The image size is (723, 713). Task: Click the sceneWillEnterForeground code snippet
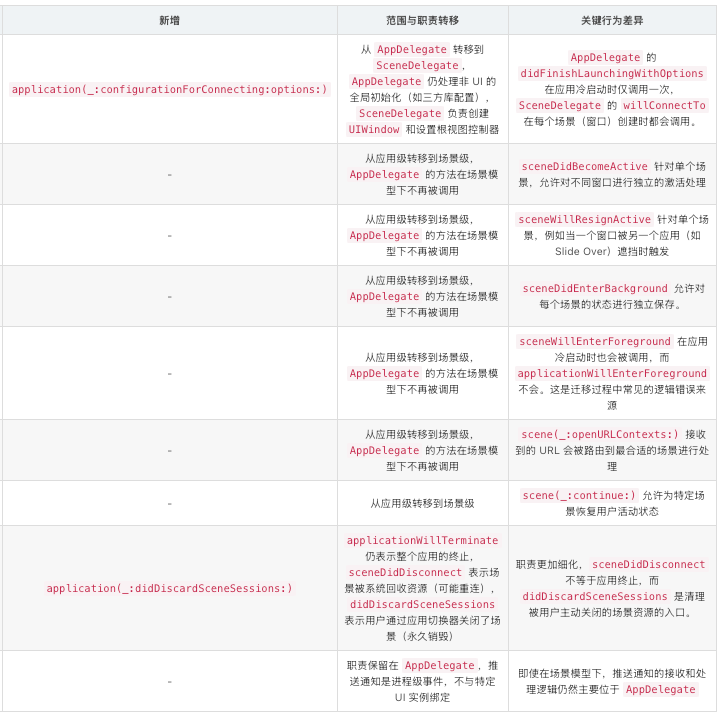594,341
